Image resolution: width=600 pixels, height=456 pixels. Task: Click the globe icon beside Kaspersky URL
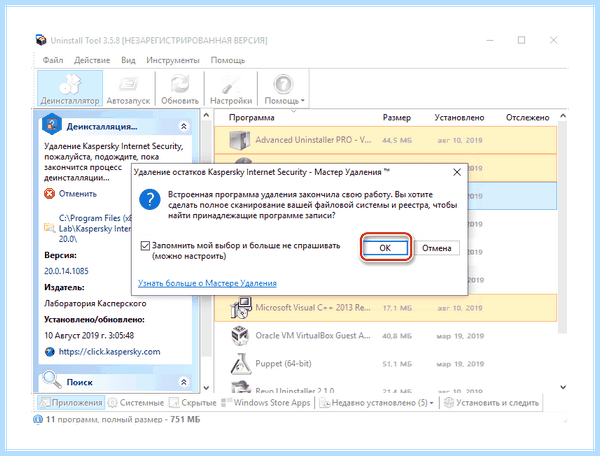point(50,352)
